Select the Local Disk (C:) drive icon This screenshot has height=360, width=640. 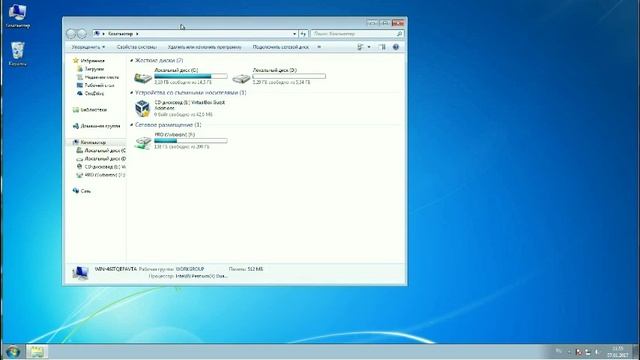(x=143, y=77)
